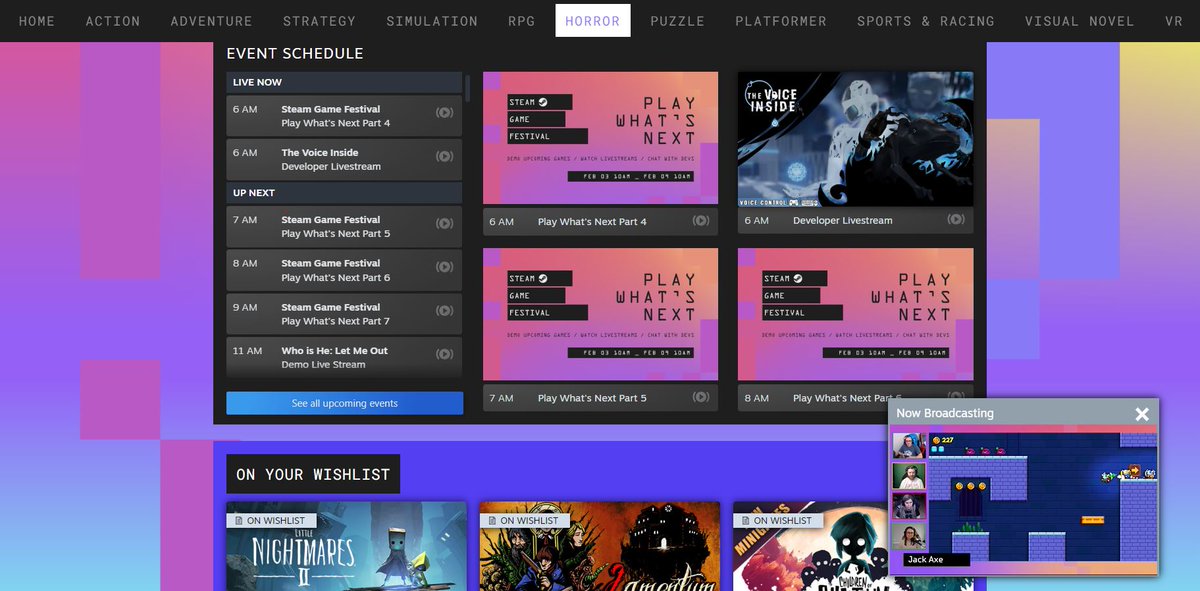This screenshot has width=1200, height=591.
Task: Click broadcast icon on The Voice Inside row
Action: (x=445, y=157)
